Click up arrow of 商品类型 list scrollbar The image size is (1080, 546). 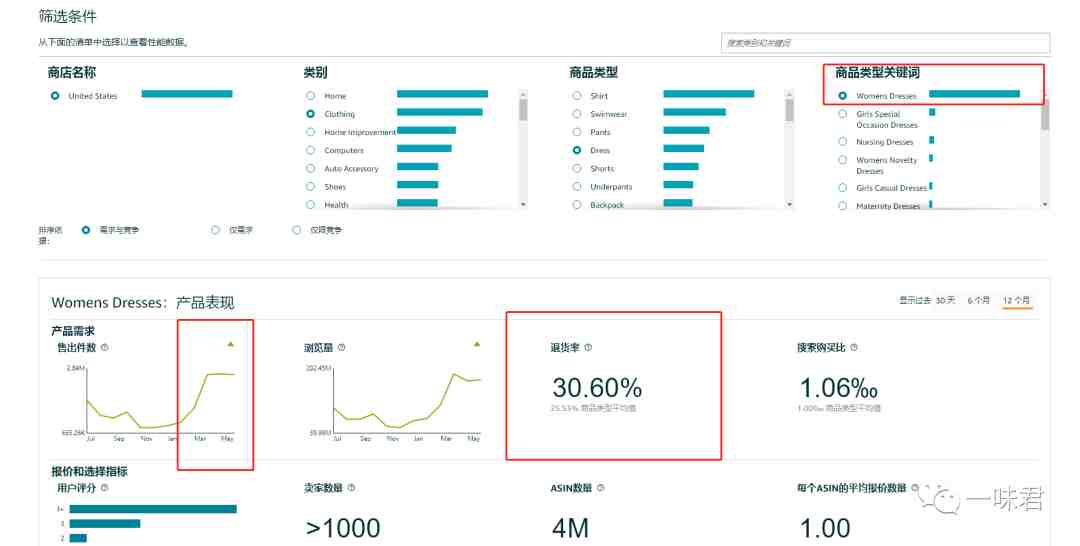(789, 94)
